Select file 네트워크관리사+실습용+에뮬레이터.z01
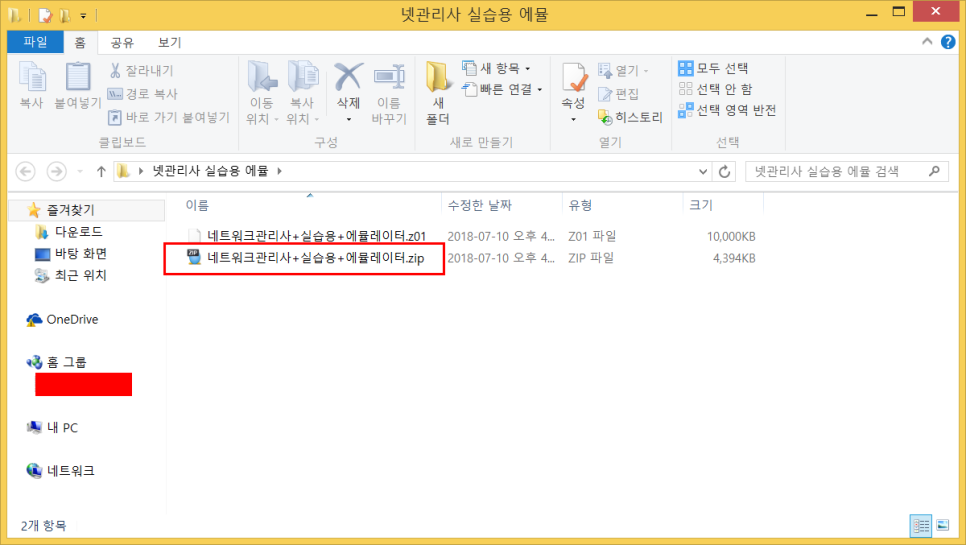Screen dimensions: 966x545 [x=316, y=236]
